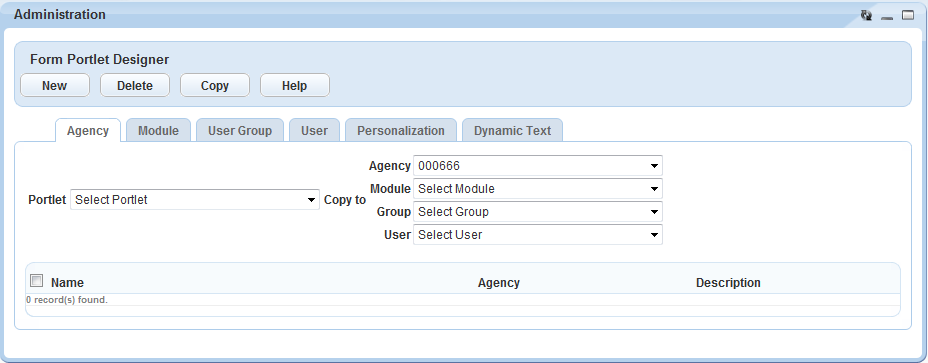The height and width of the screenshot is (363, 928).
Task: Select the Agency tab
Action: tap(88, 131)
